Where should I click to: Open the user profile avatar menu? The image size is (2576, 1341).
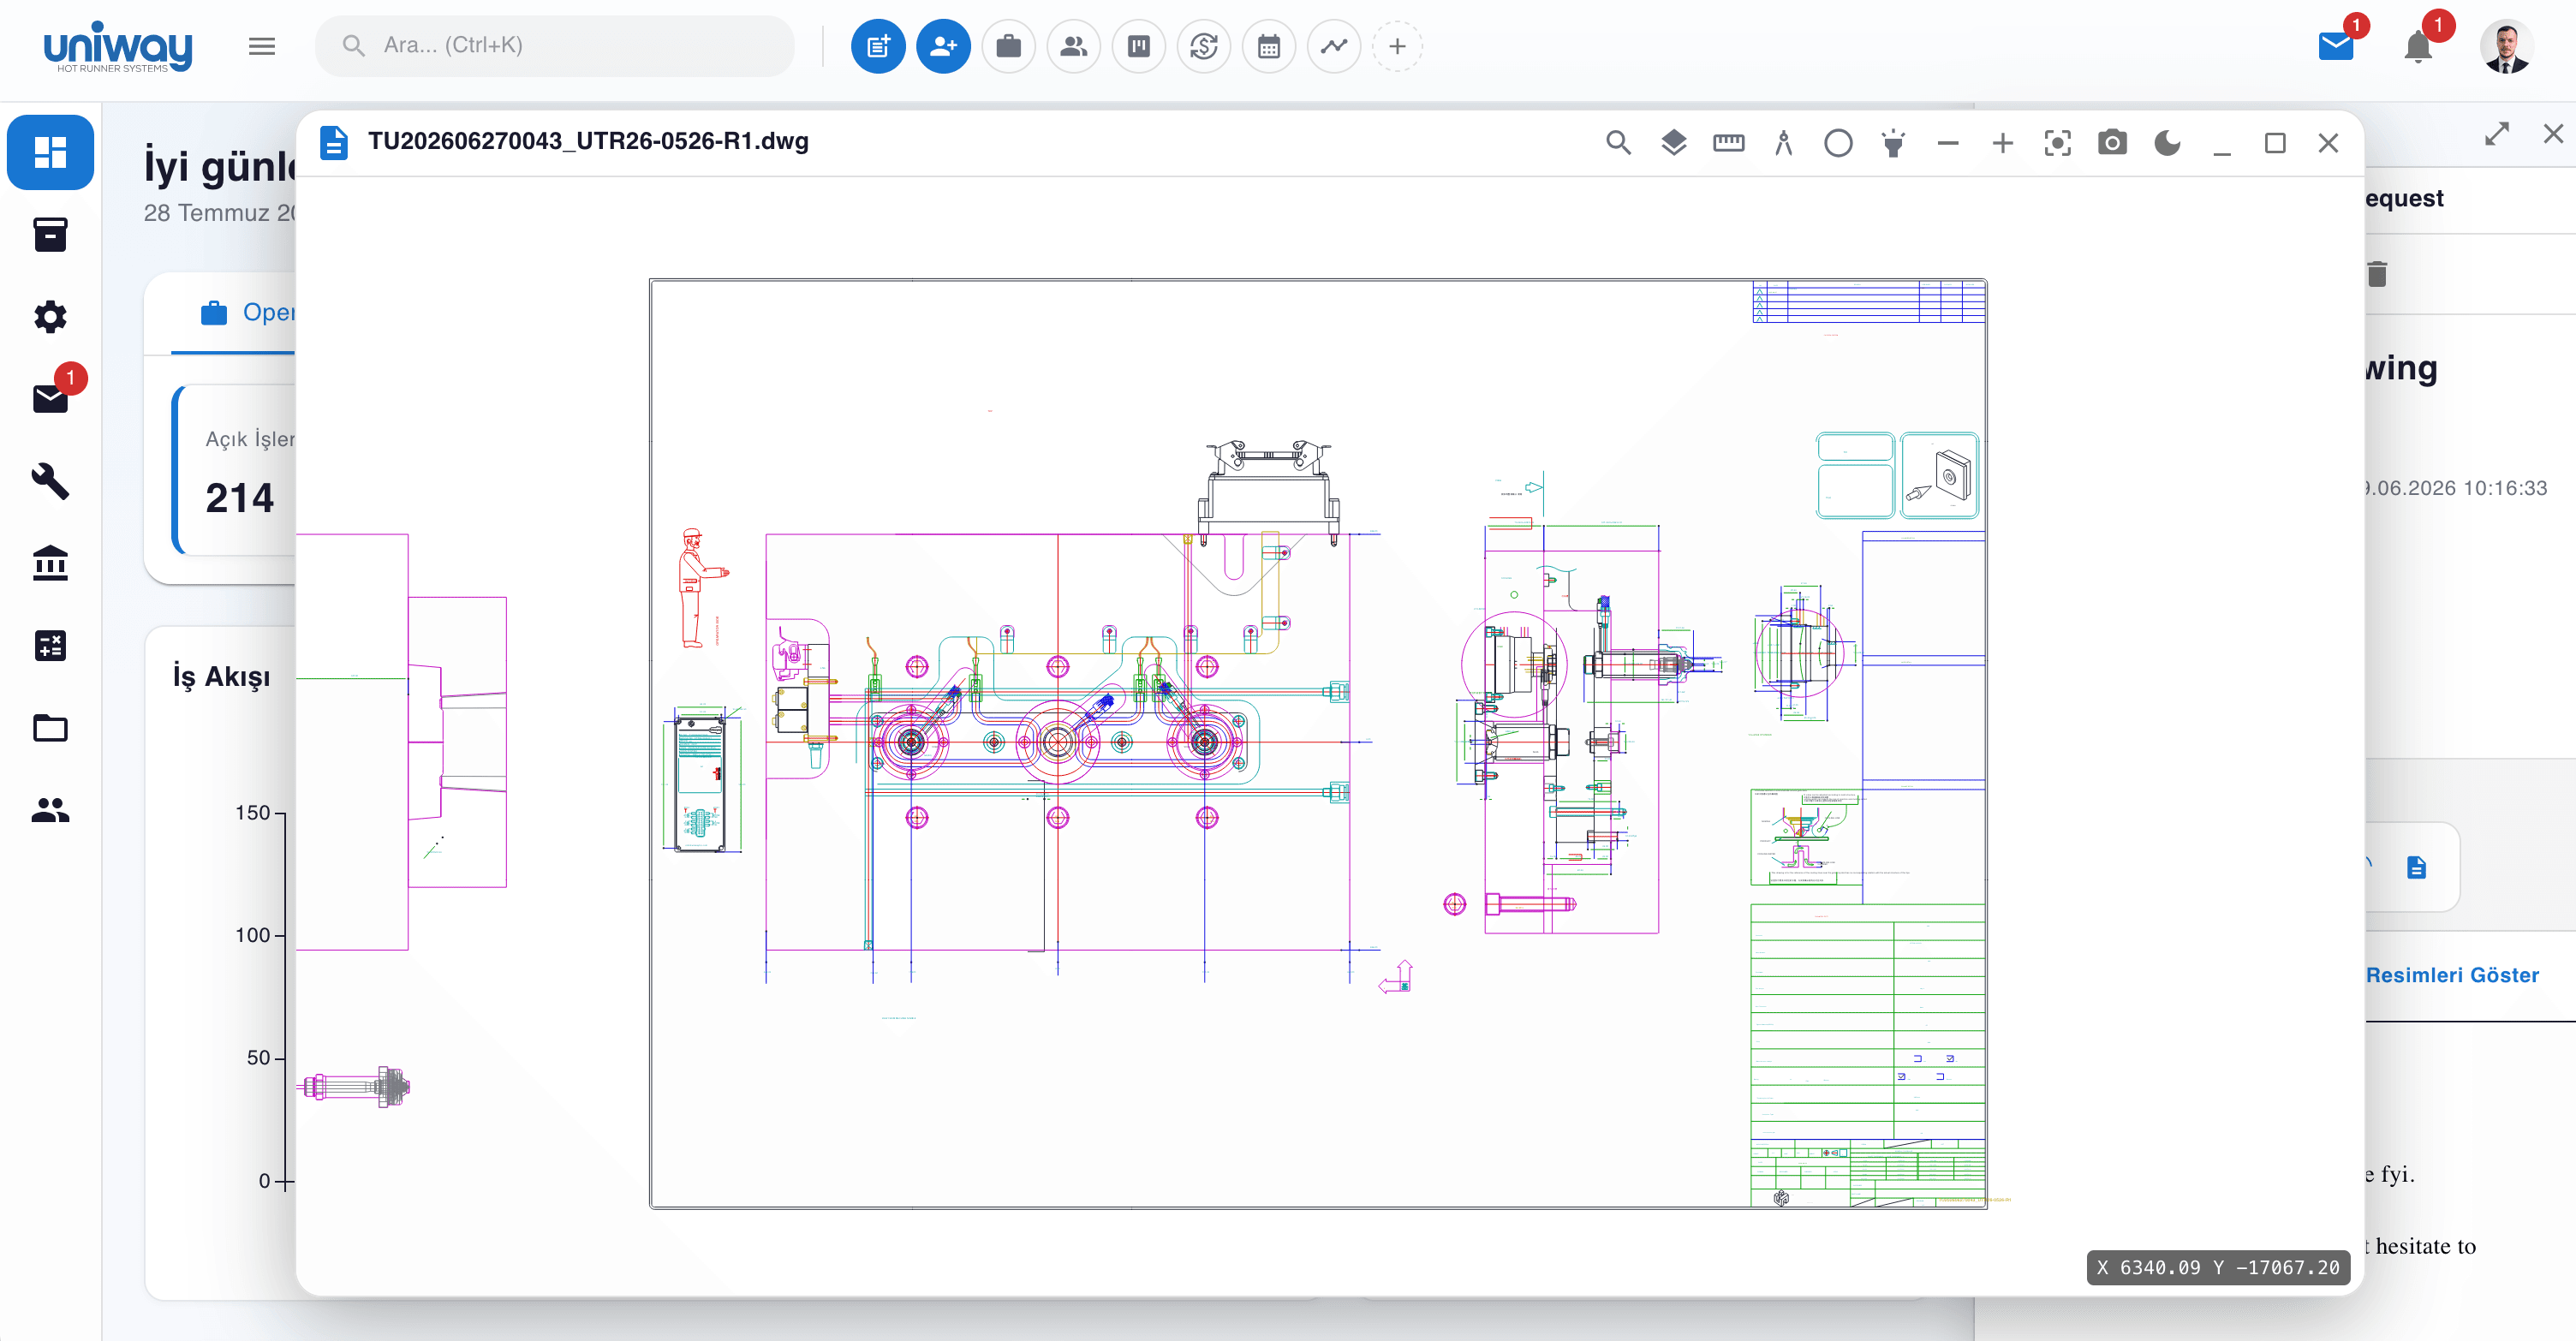click(x=2506, y=46)
